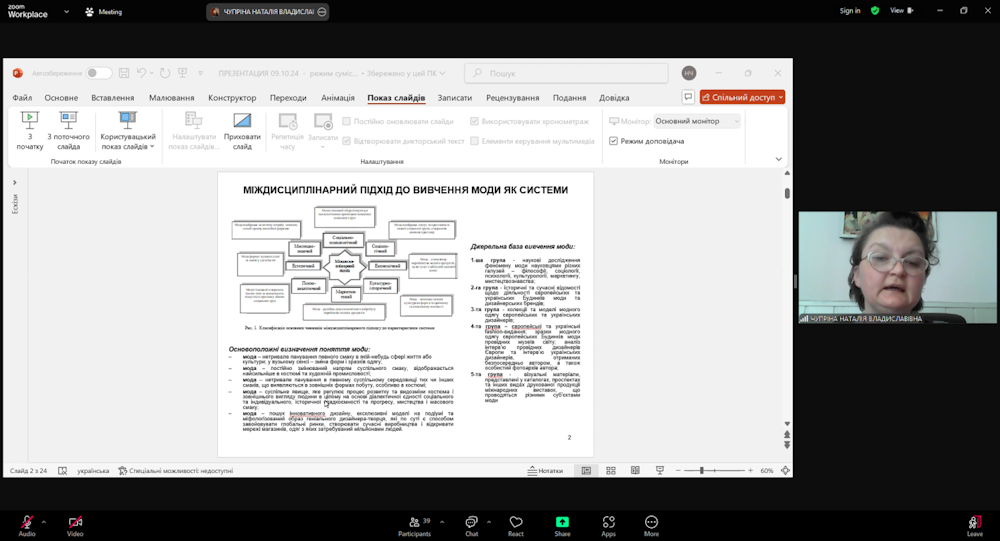Click the НЧ user account avatar
1000x541 pixels.
pyautogui.click(x=689, y=73)
